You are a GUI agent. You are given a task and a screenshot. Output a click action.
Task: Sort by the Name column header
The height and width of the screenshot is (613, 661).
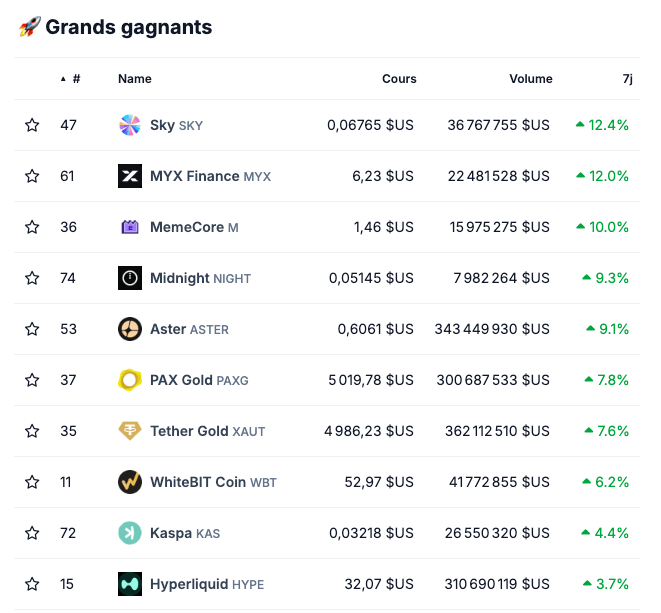pyautogui.click(x=135, y=79)
